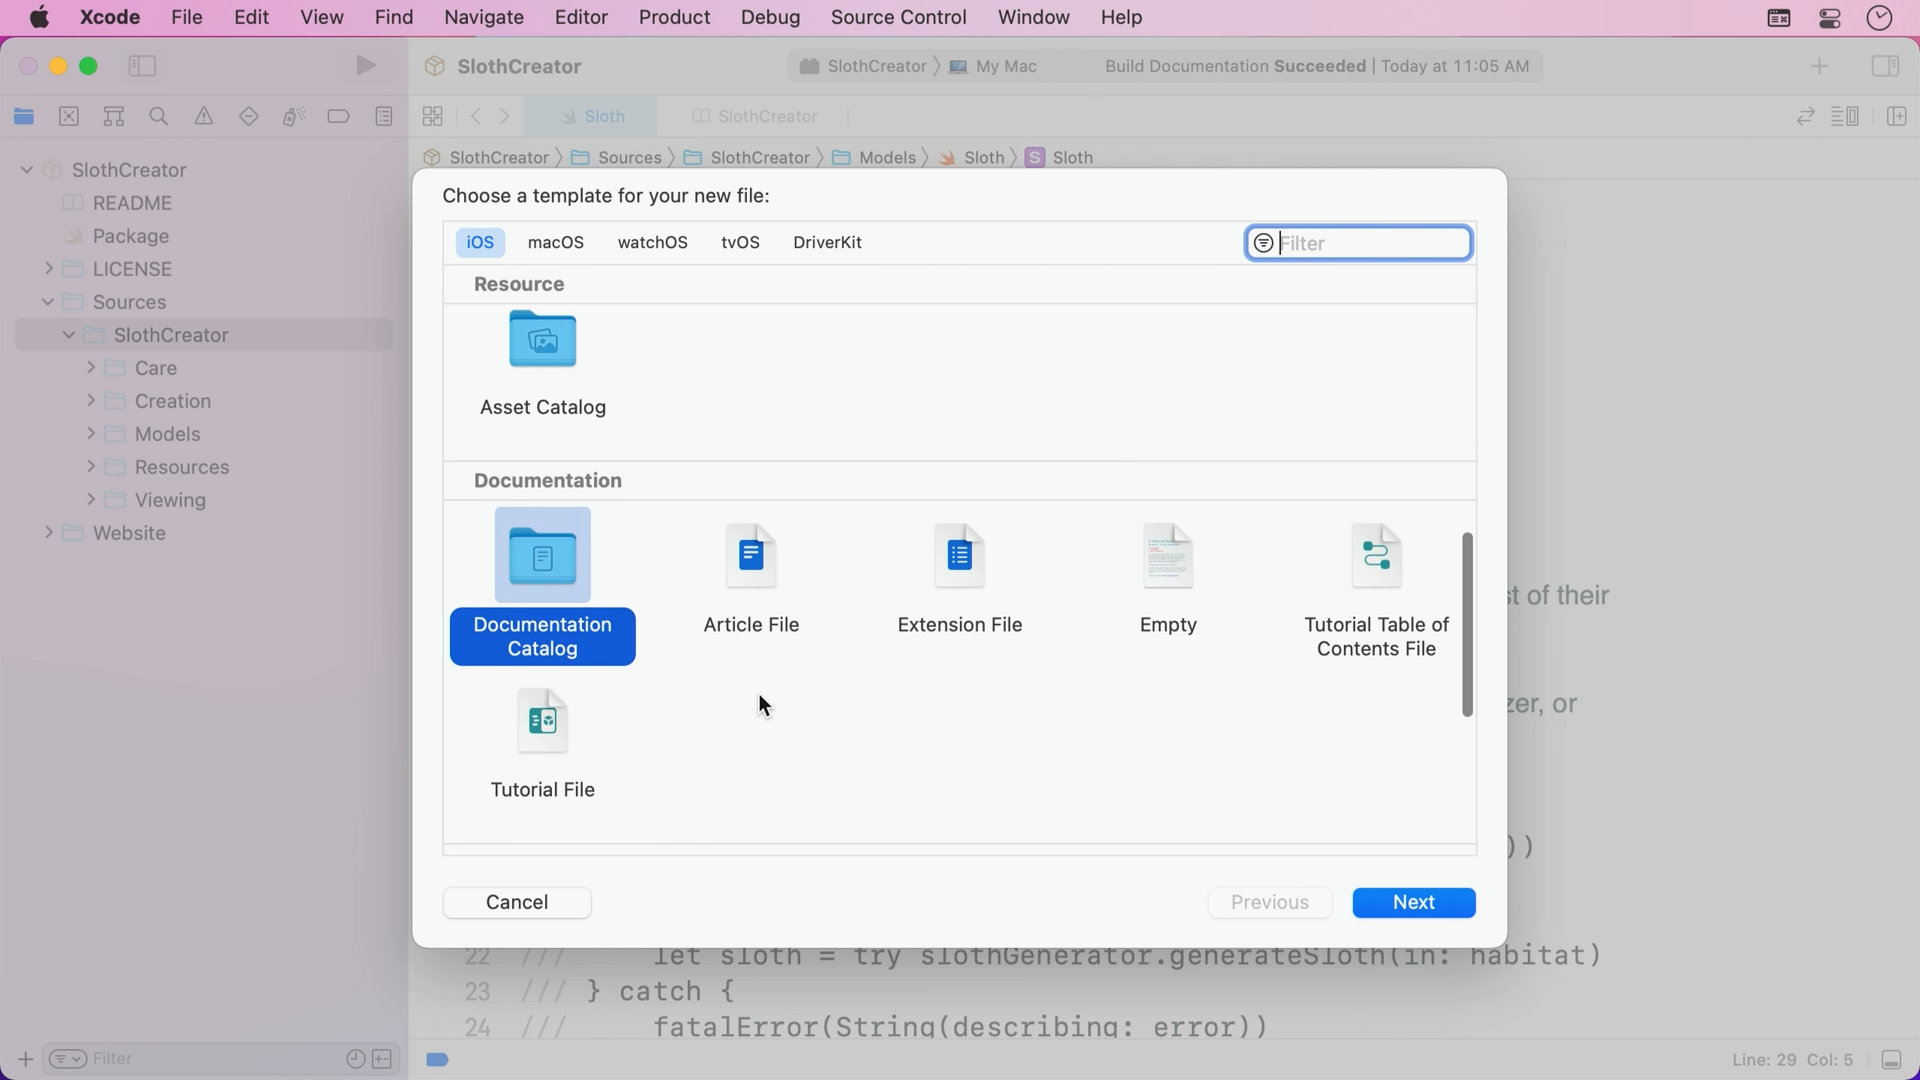Expand the Resources folder
The image size is (1920, 1080).
91,466
